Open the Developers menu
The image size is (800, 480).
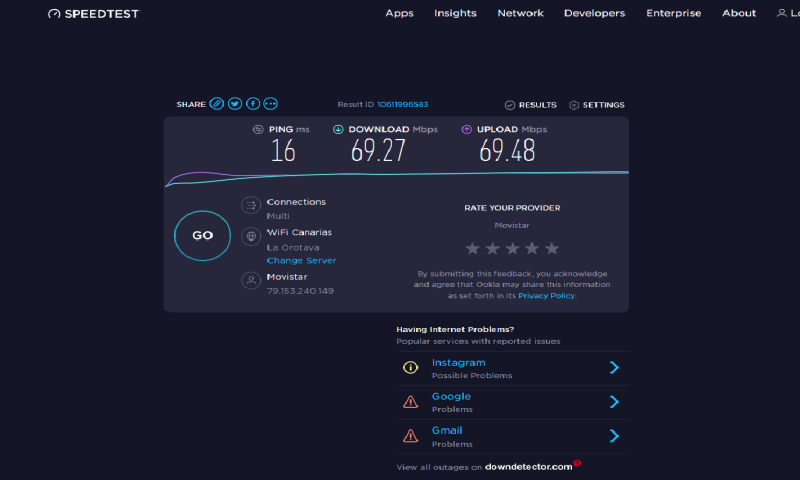[x=594, y=13]
